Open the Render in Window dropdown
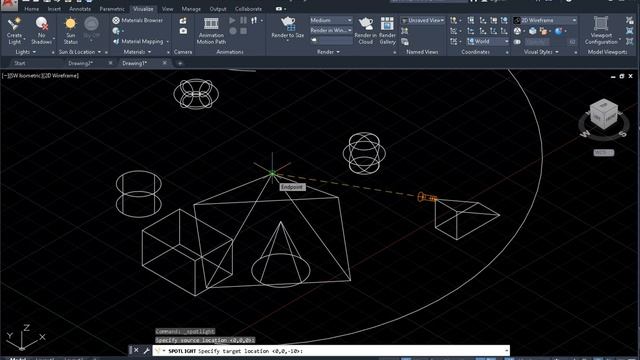This screenshot has height=360, width=640. (331, 31)
